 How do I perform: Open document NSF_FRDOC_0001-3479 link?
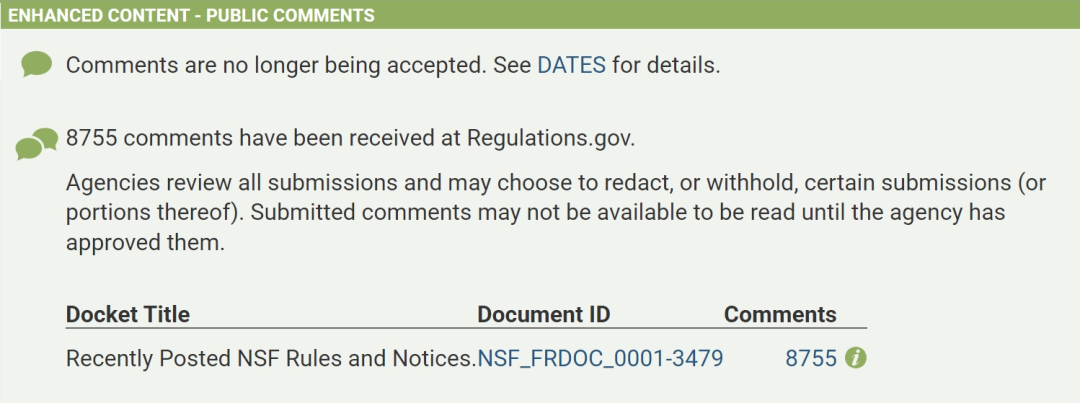(x=601, y=358)
